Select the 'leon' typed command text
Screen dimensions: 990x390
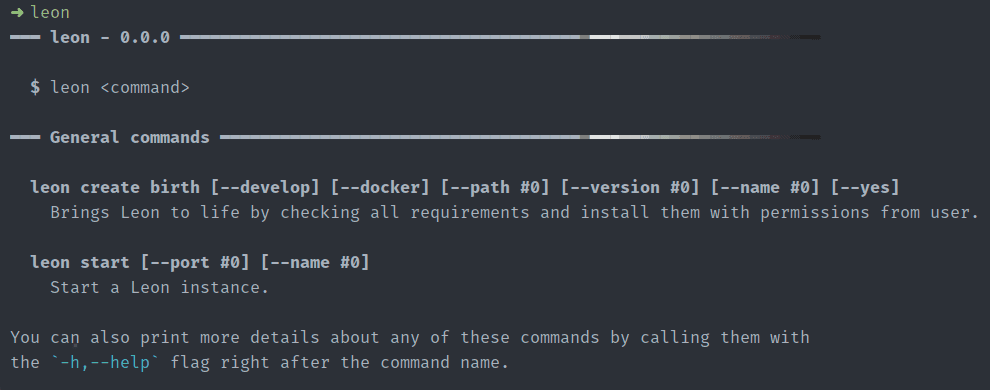click(x=50, y=13)
